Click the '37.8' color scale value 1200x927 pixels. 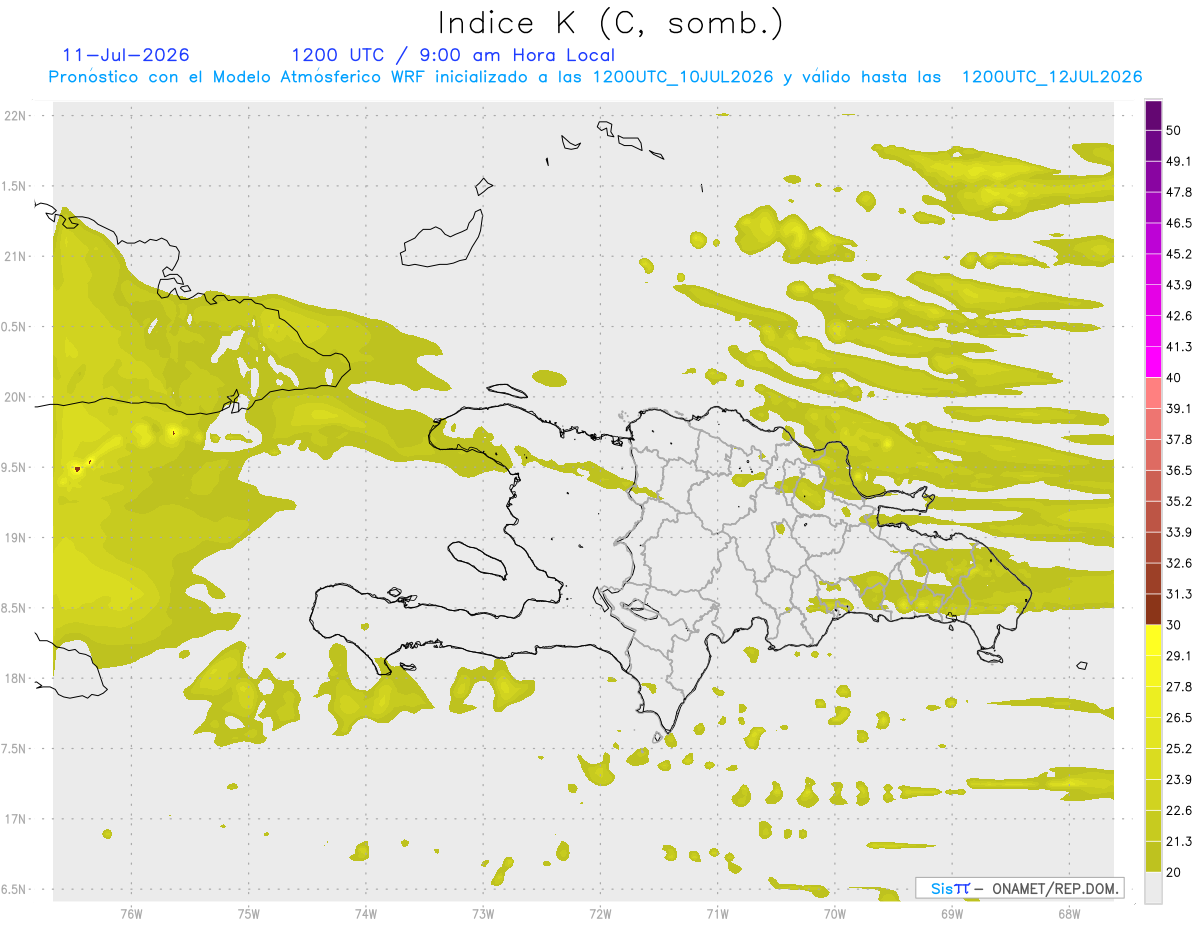1179,440
